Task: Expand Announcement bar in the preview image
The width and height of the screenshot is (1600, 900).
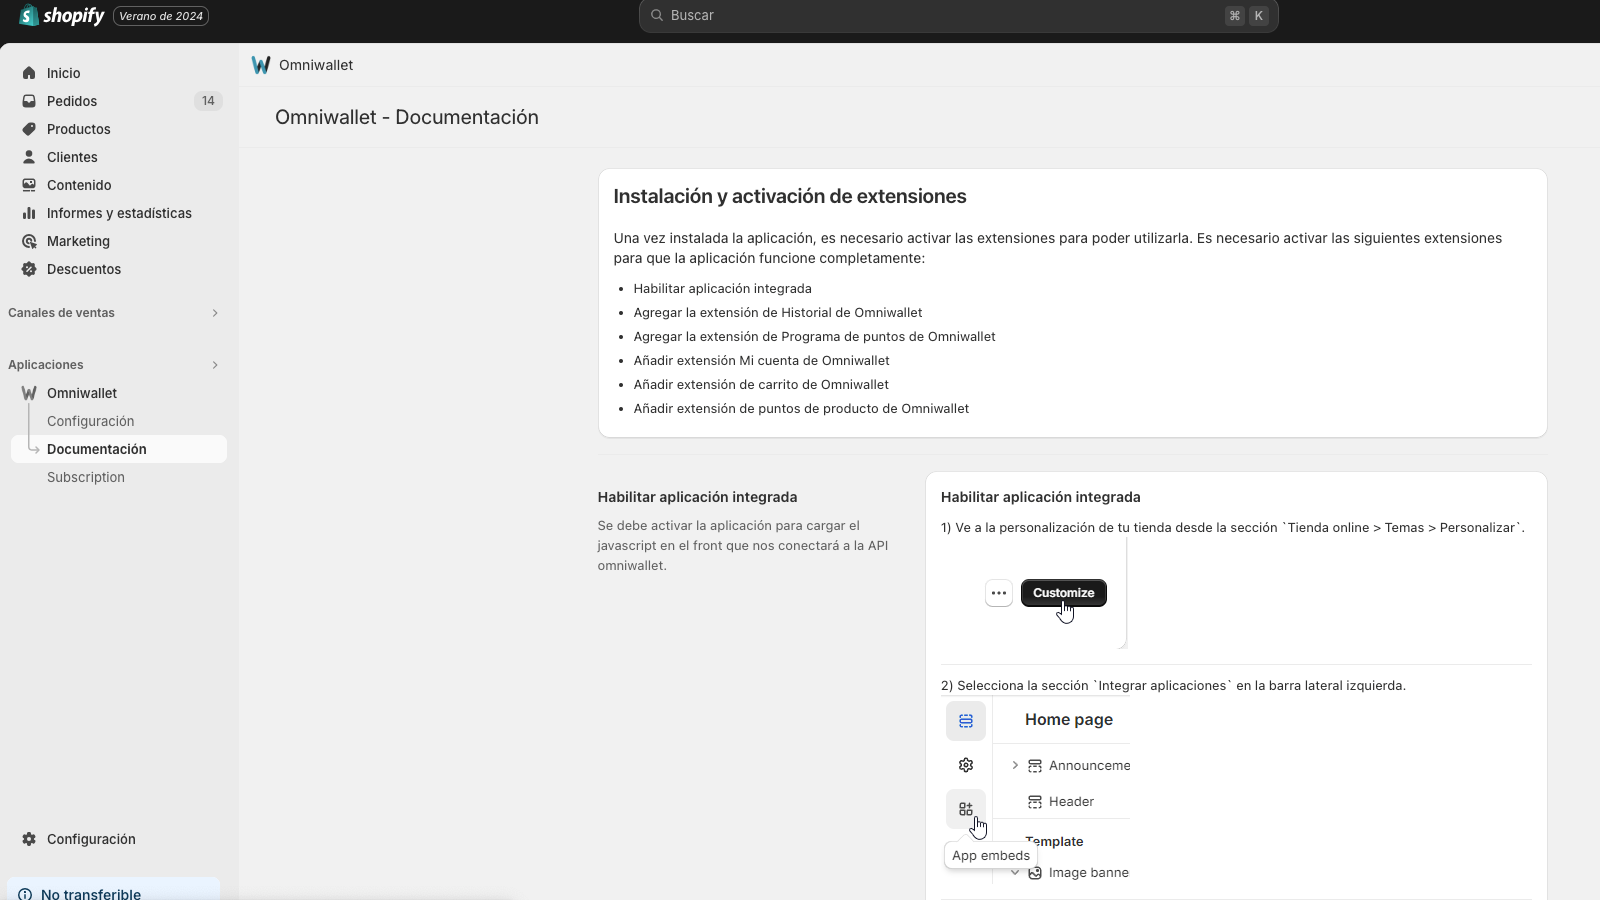Action: coord(1014,765)
